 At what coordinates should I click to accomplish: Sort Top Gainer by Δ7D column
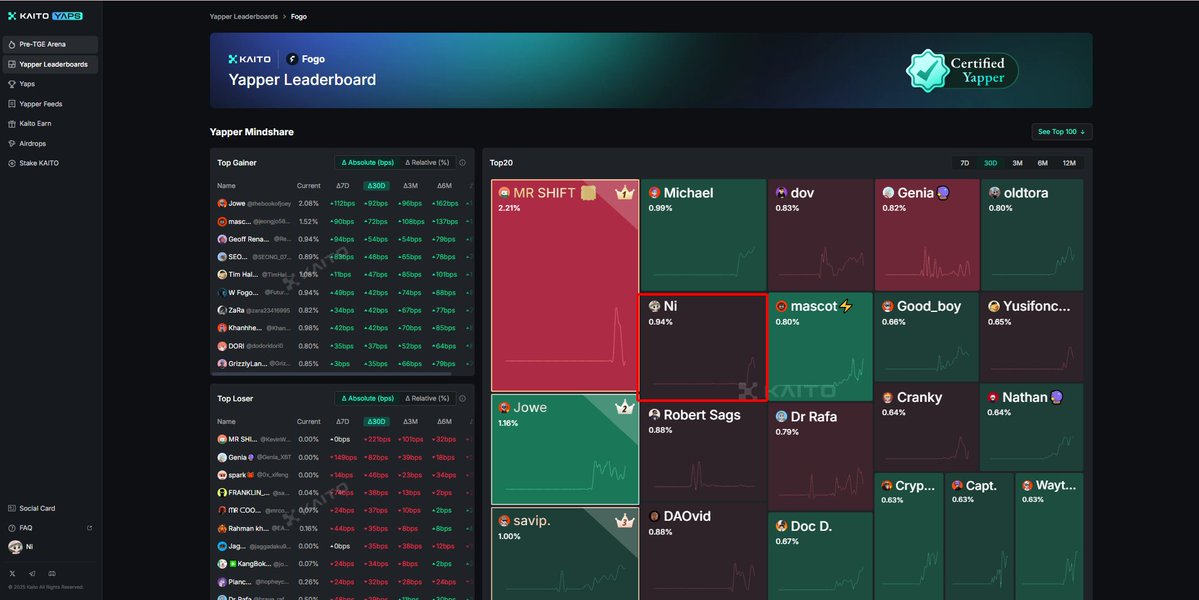(x=343, y=186)
